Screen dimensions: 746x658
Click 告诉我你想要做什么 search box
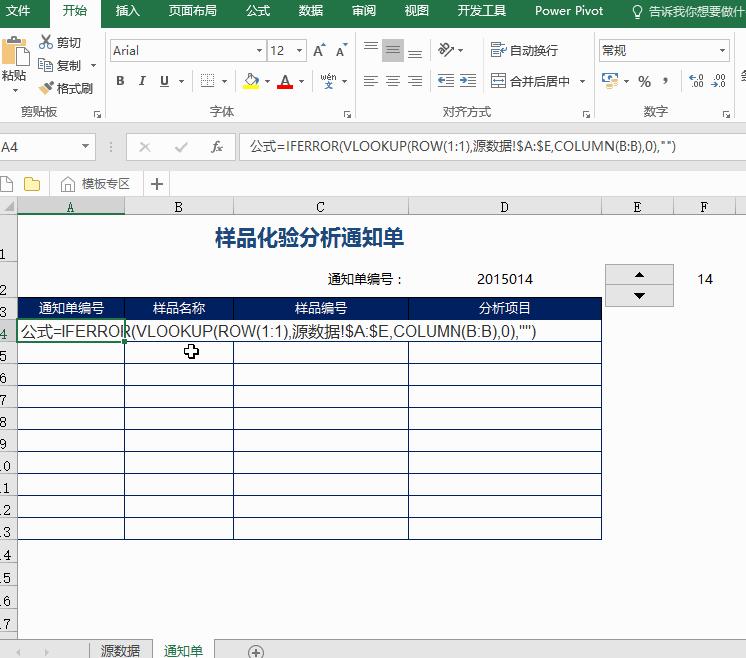coord(688,11)
